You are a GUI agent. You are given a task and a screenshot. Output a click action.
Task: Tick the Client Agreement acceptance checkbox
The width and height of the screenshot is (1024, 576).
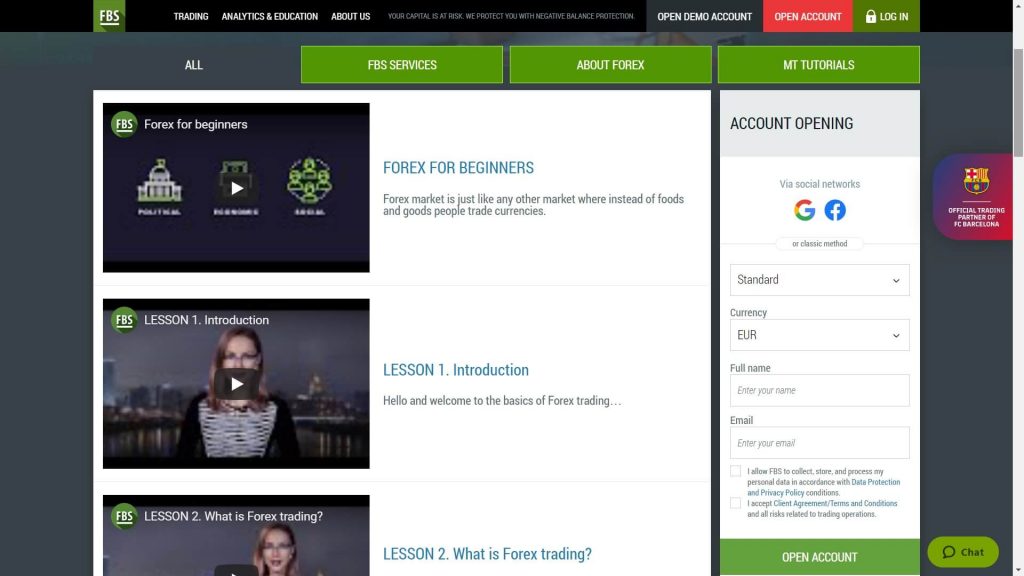pos(736,503)
